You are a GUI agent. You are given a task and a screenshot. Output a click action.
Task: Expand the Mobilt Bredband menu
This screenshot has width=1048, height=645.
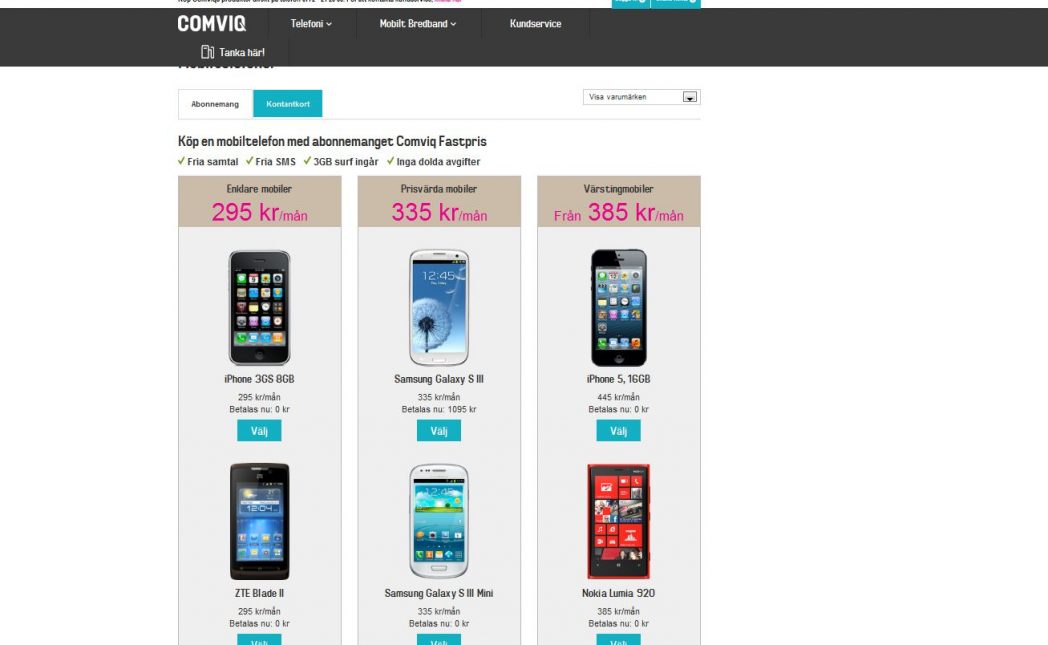(418, 24)
